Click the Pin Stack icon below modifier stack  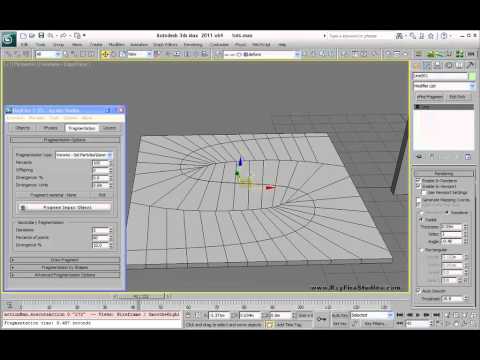coord(419,156)
